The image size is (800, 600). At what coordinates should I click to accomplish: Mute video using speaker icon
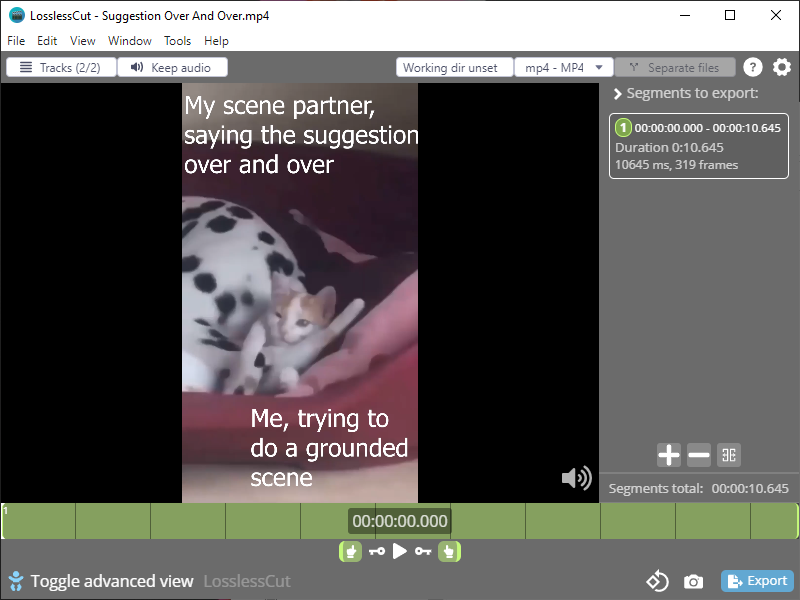(x=576, y=478)
